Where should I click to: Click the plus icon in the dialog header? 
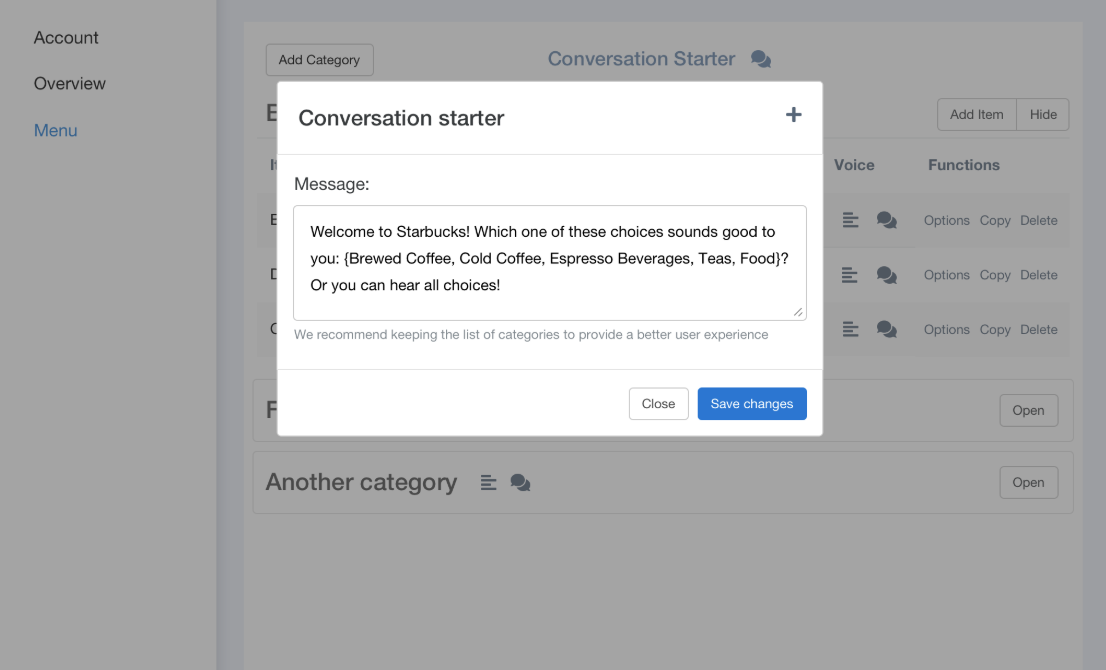(794, 115)
